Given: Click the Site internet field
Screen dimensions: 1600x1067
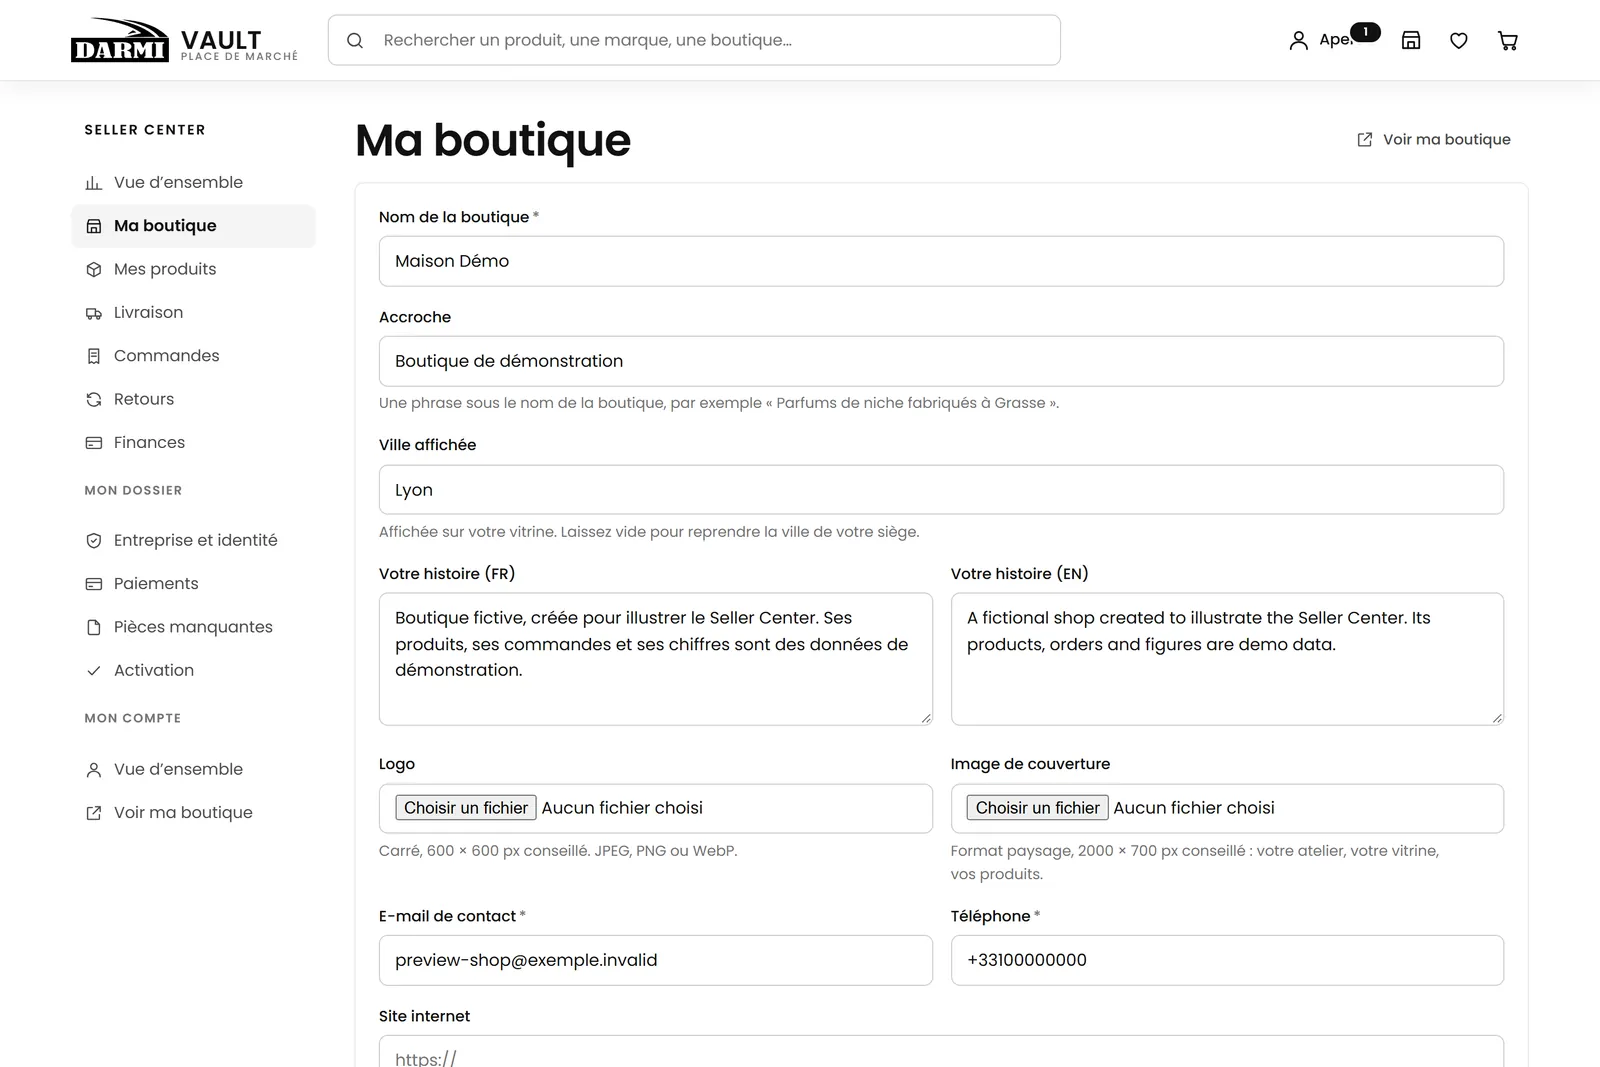Looking at the screenshot, I should pos(941,1052).
